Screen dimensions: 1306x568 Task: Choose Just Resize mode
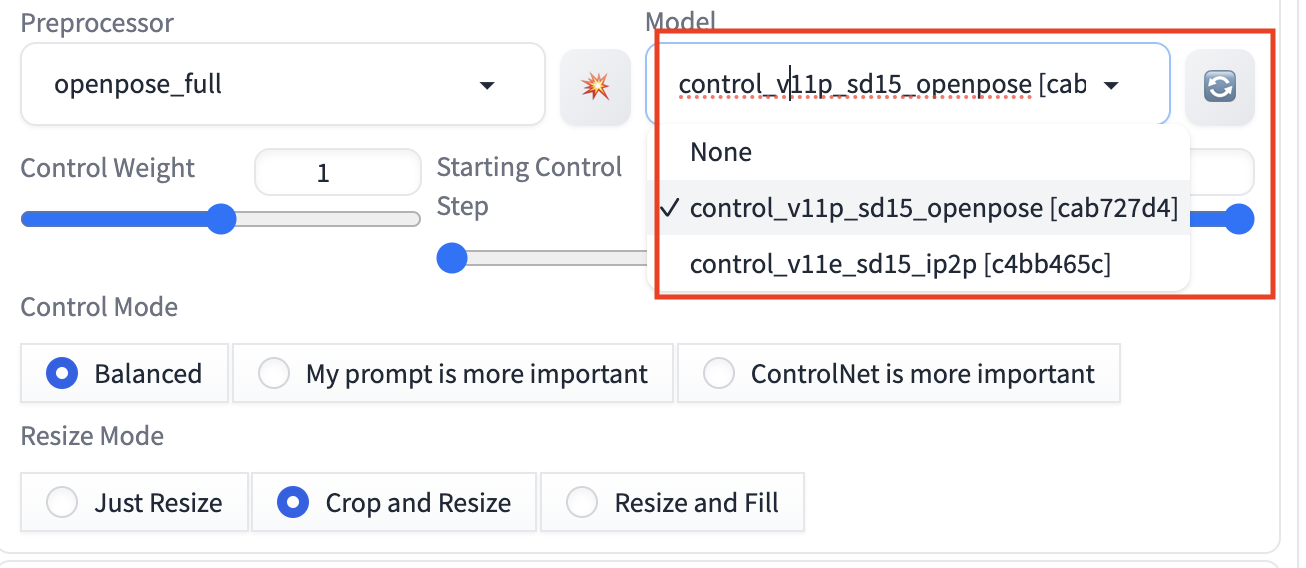[x=62, y=502]
